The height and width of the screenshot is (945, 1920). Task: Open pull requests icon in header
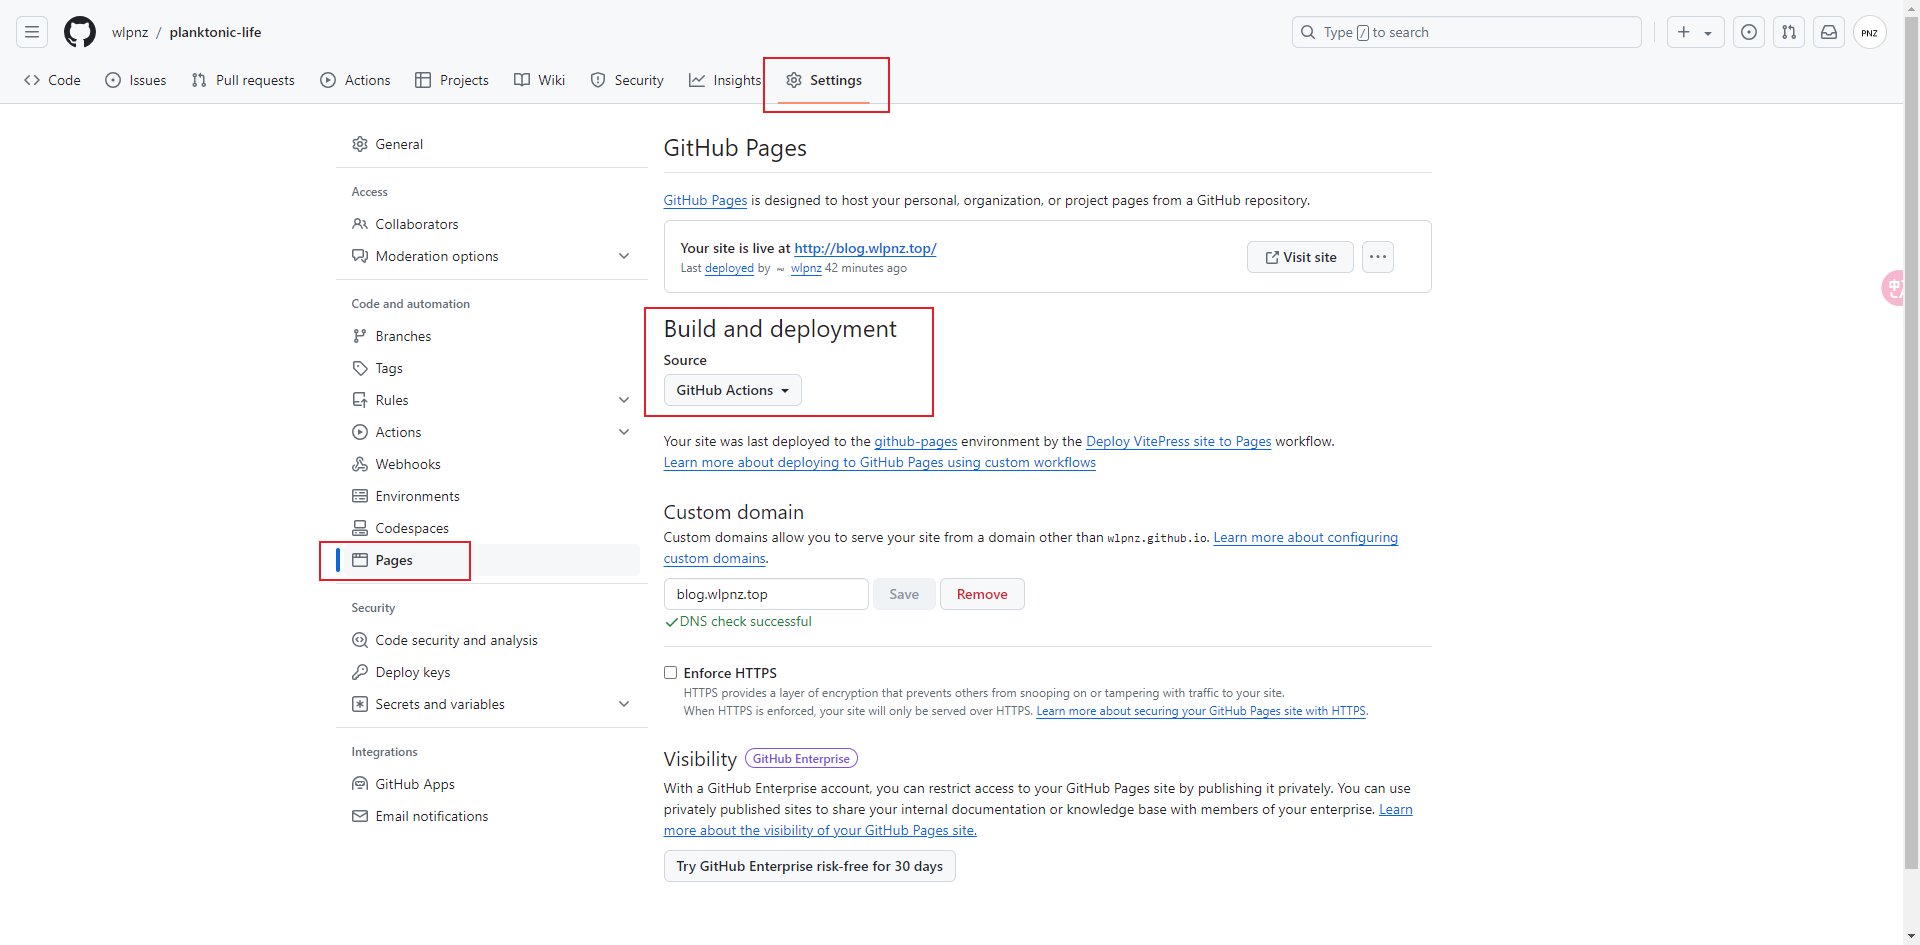1789,32
